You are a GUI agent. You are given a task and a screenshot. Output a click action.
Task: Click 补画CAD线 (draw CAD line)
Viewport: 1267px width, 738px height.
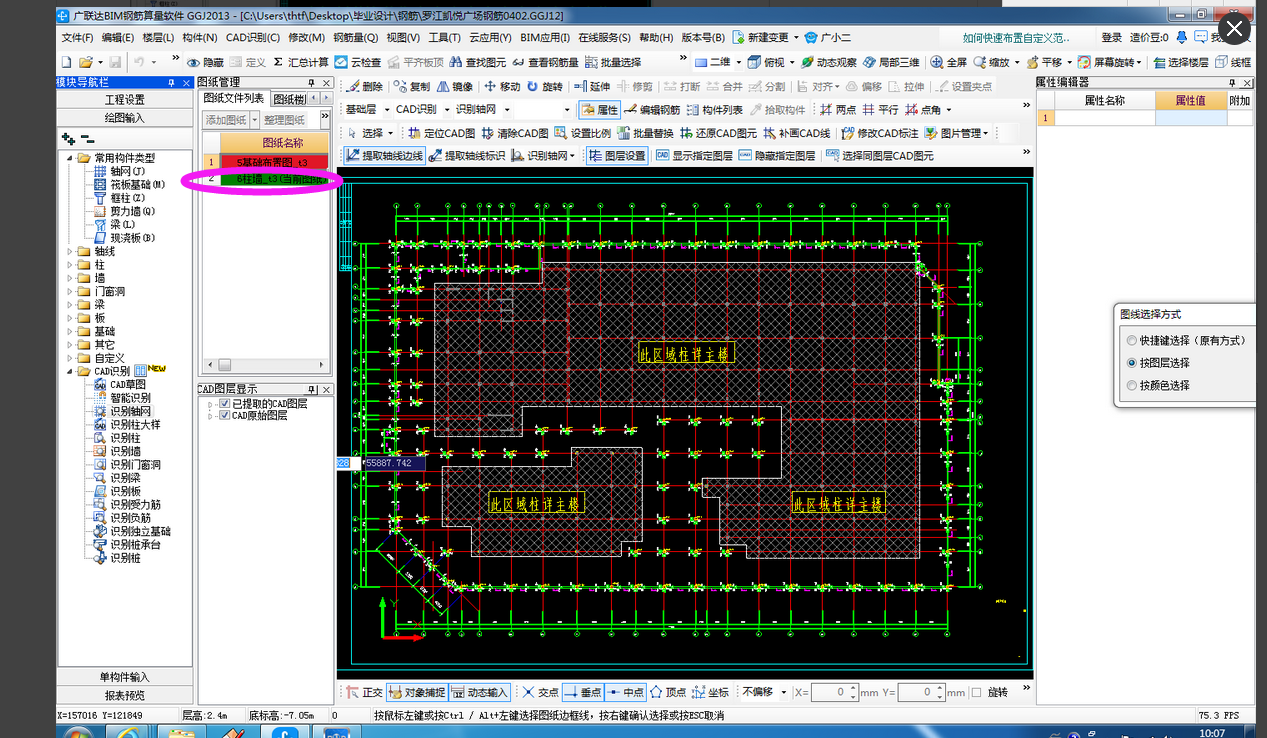pos(797,133)
